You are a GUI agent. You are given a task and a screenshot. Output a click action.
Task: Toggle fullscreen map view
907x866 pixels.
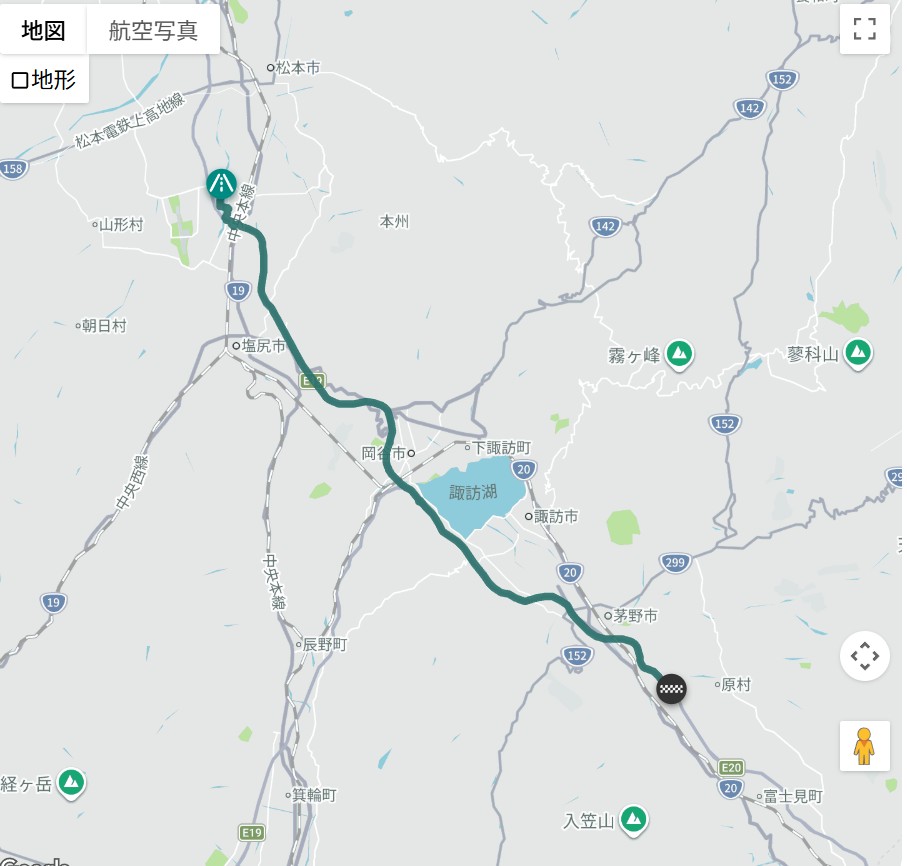(864, 28)
